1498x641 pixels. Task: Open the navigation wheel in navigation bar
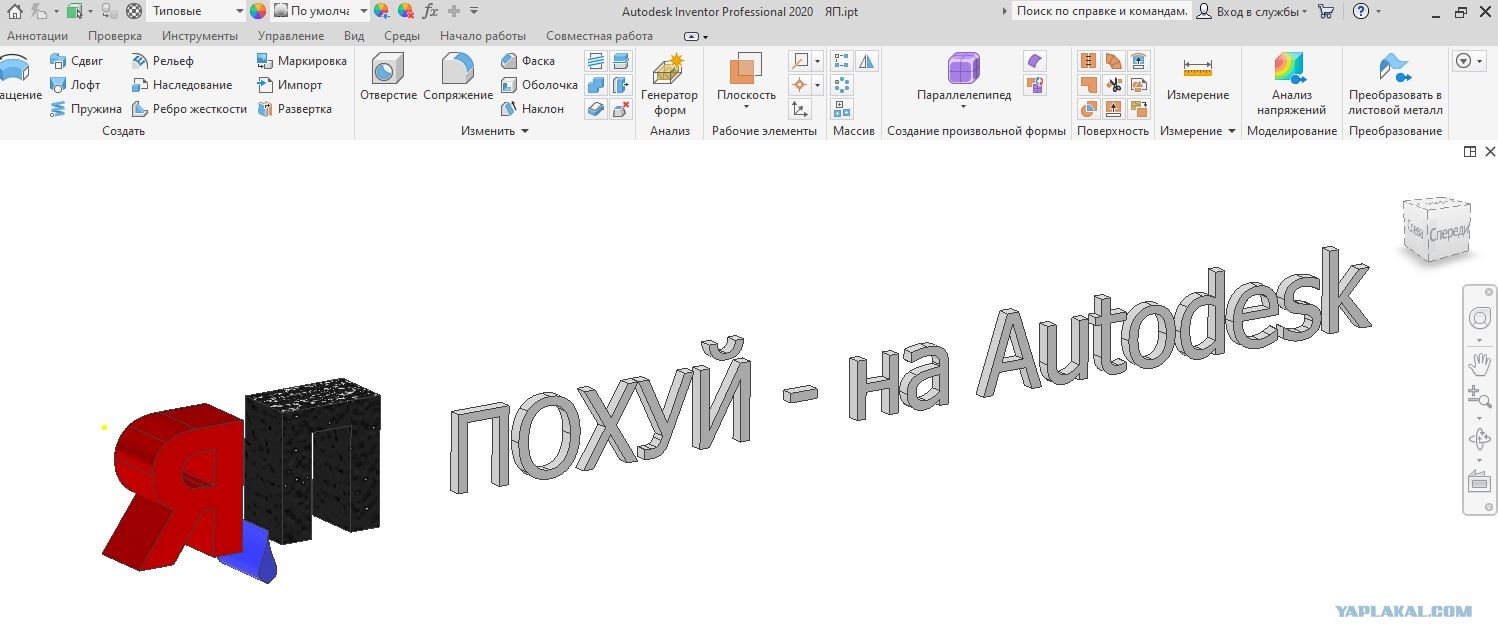[x=1479, y=319]
